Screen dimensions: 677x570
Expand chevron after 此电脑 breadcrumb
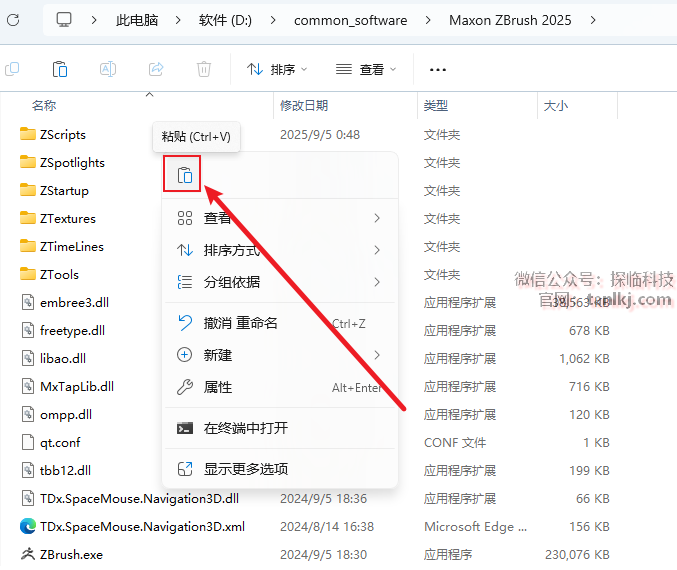[177, 20]
